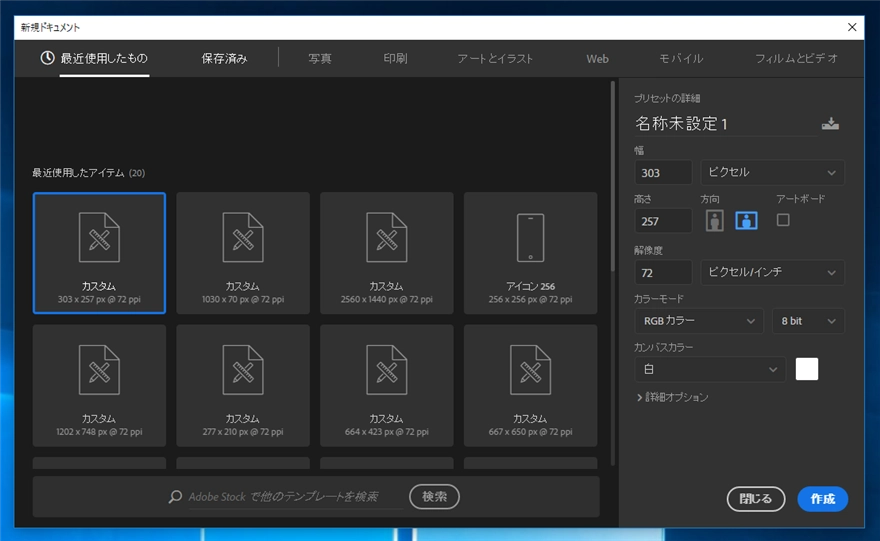Click the preset name 名称未設定 1 field
This screenshot has height=541, width=880.
[725, 123]
